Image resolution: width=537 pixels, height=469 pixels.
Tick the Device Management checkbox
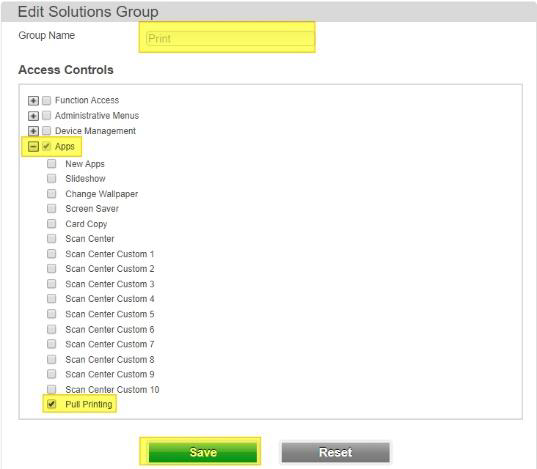(46, 131)
